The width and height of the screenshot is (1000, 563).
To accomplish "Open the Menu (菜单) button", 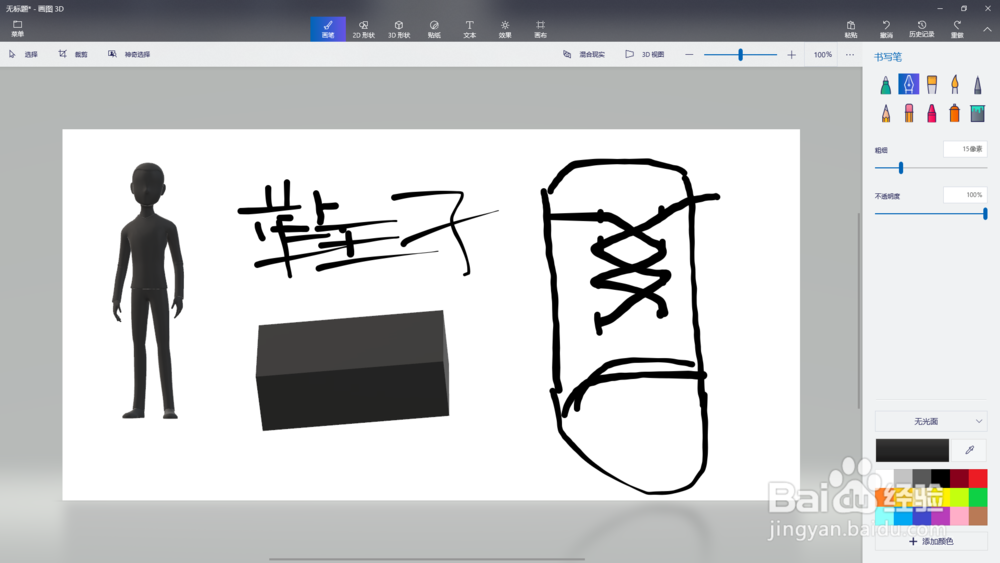I will click(17, 28).
